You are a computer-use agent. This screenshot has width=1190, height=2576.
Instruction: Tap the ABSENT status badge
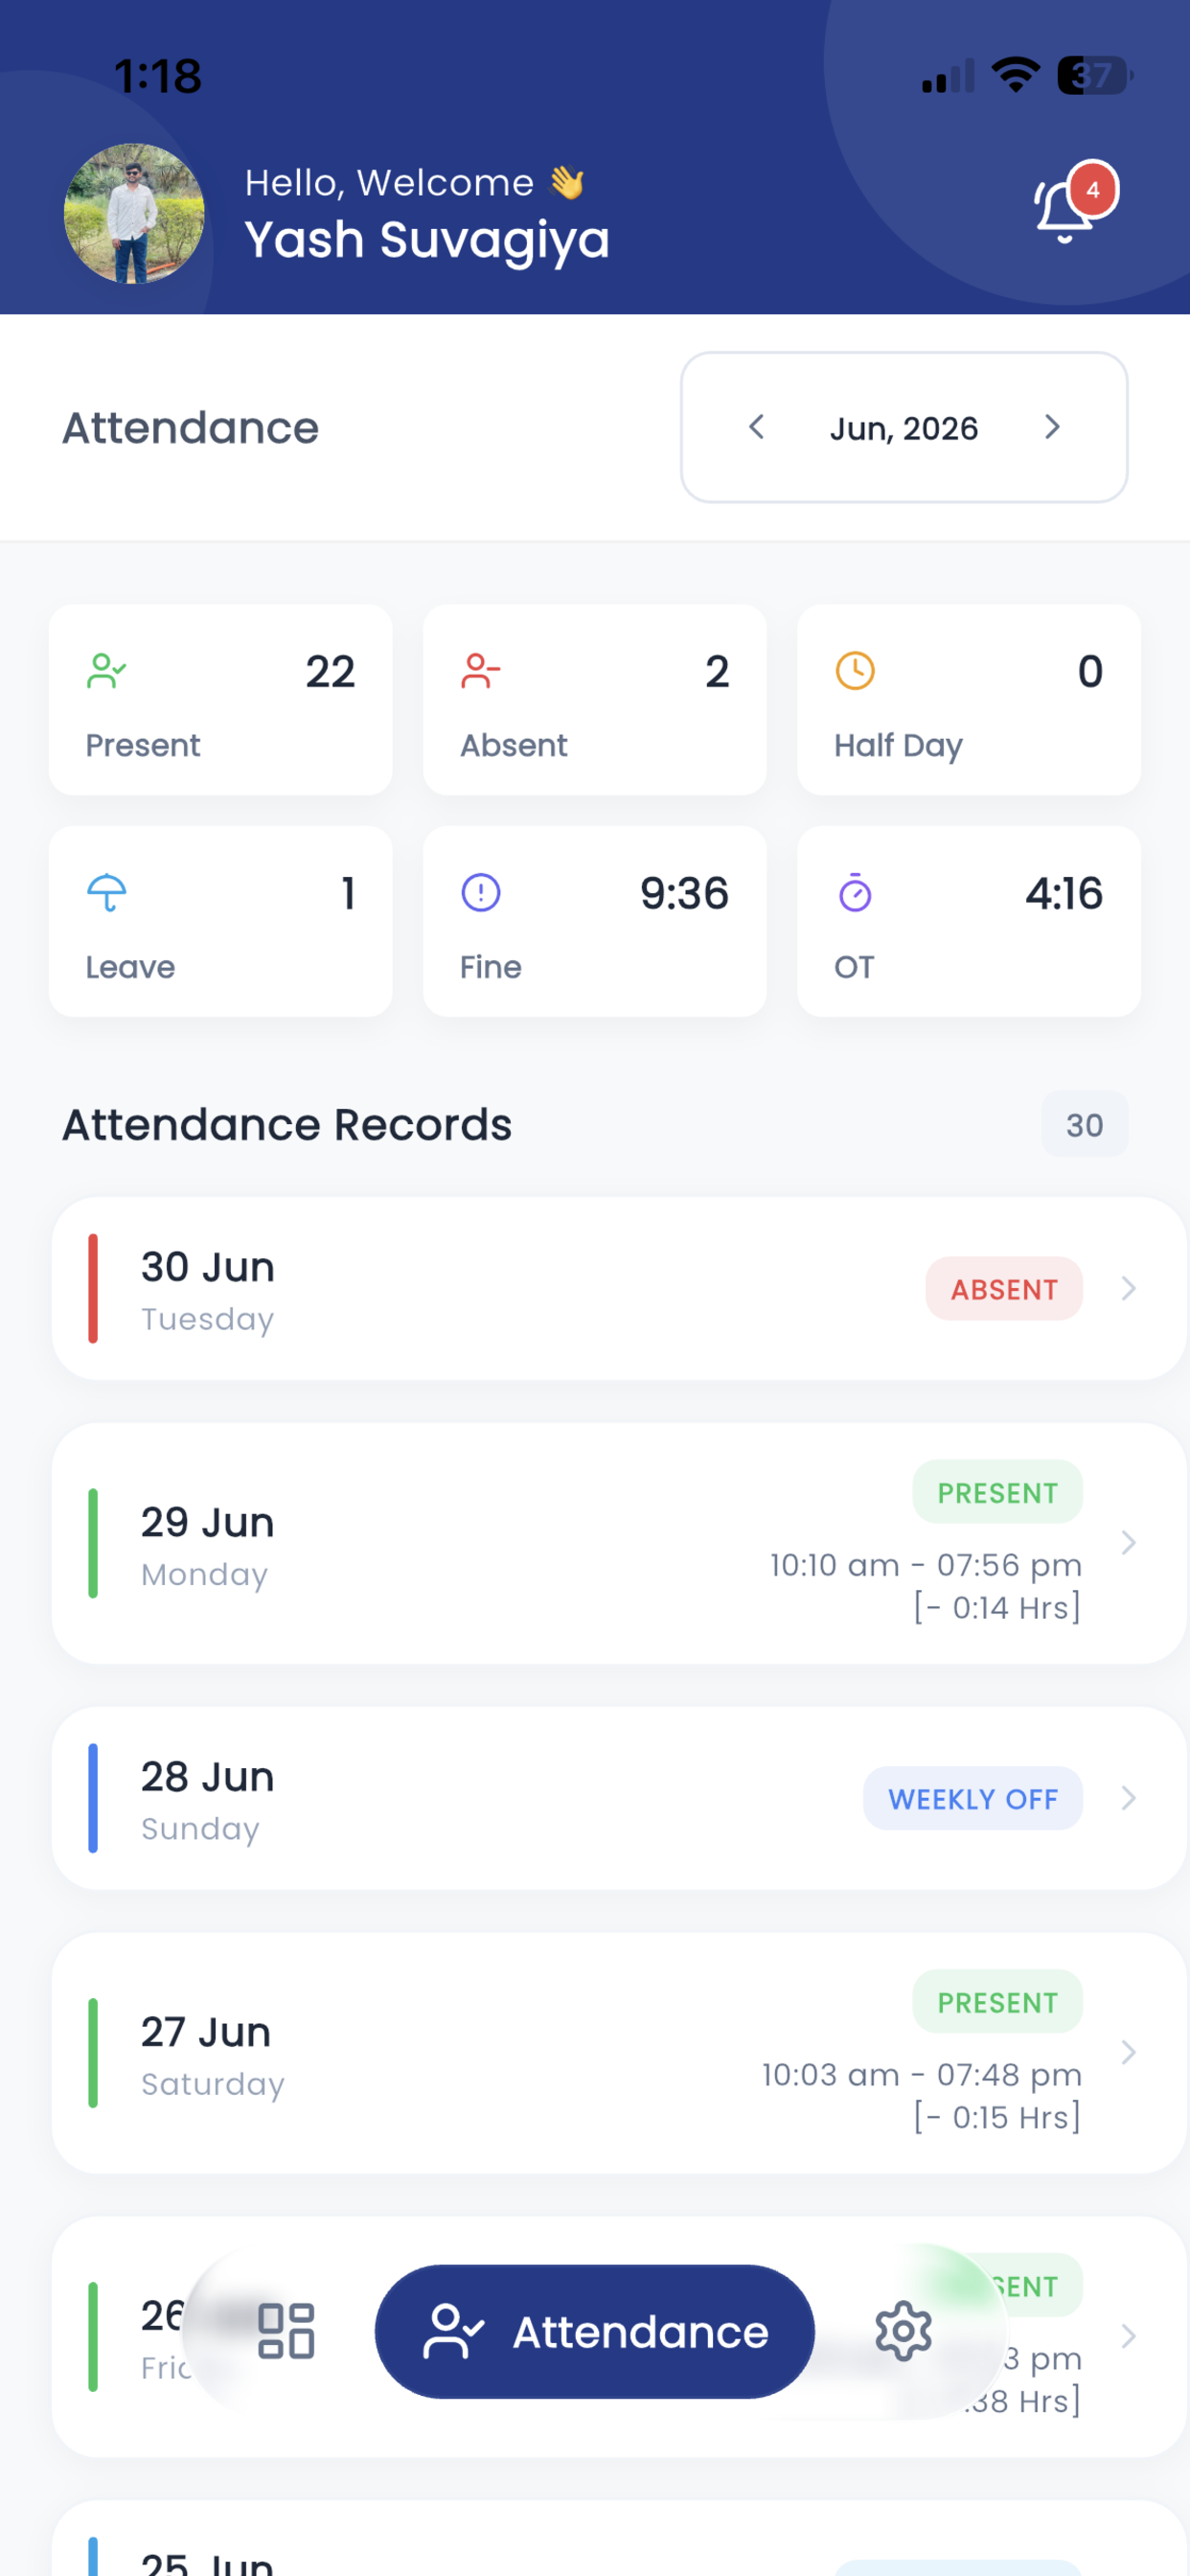click(x=1003, y=1289)
